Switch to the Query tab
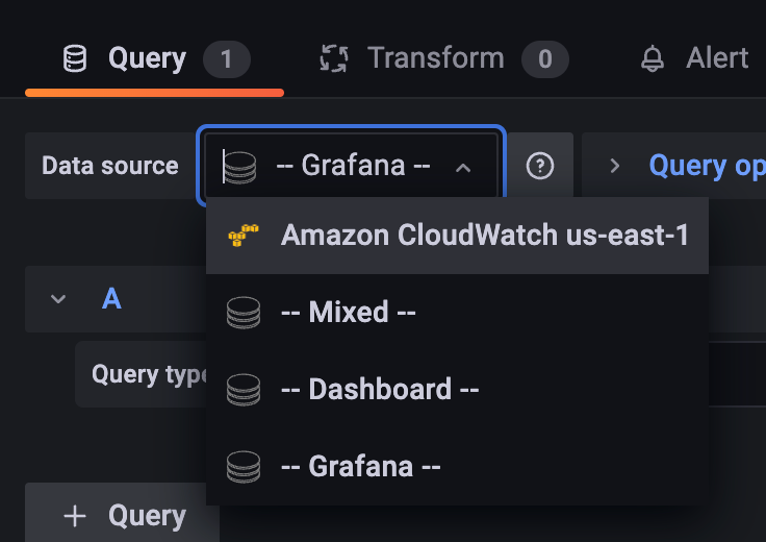This screenshot has width=766, height=543. tap(154, 59)
